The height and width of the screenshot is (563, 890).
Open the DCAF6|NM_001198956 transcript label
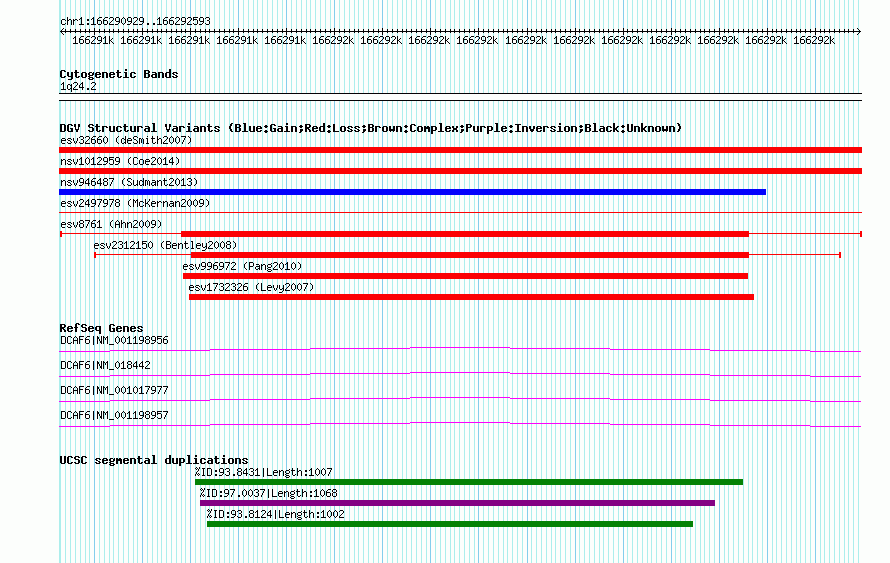pyautogui.click(x=114, y=341)
